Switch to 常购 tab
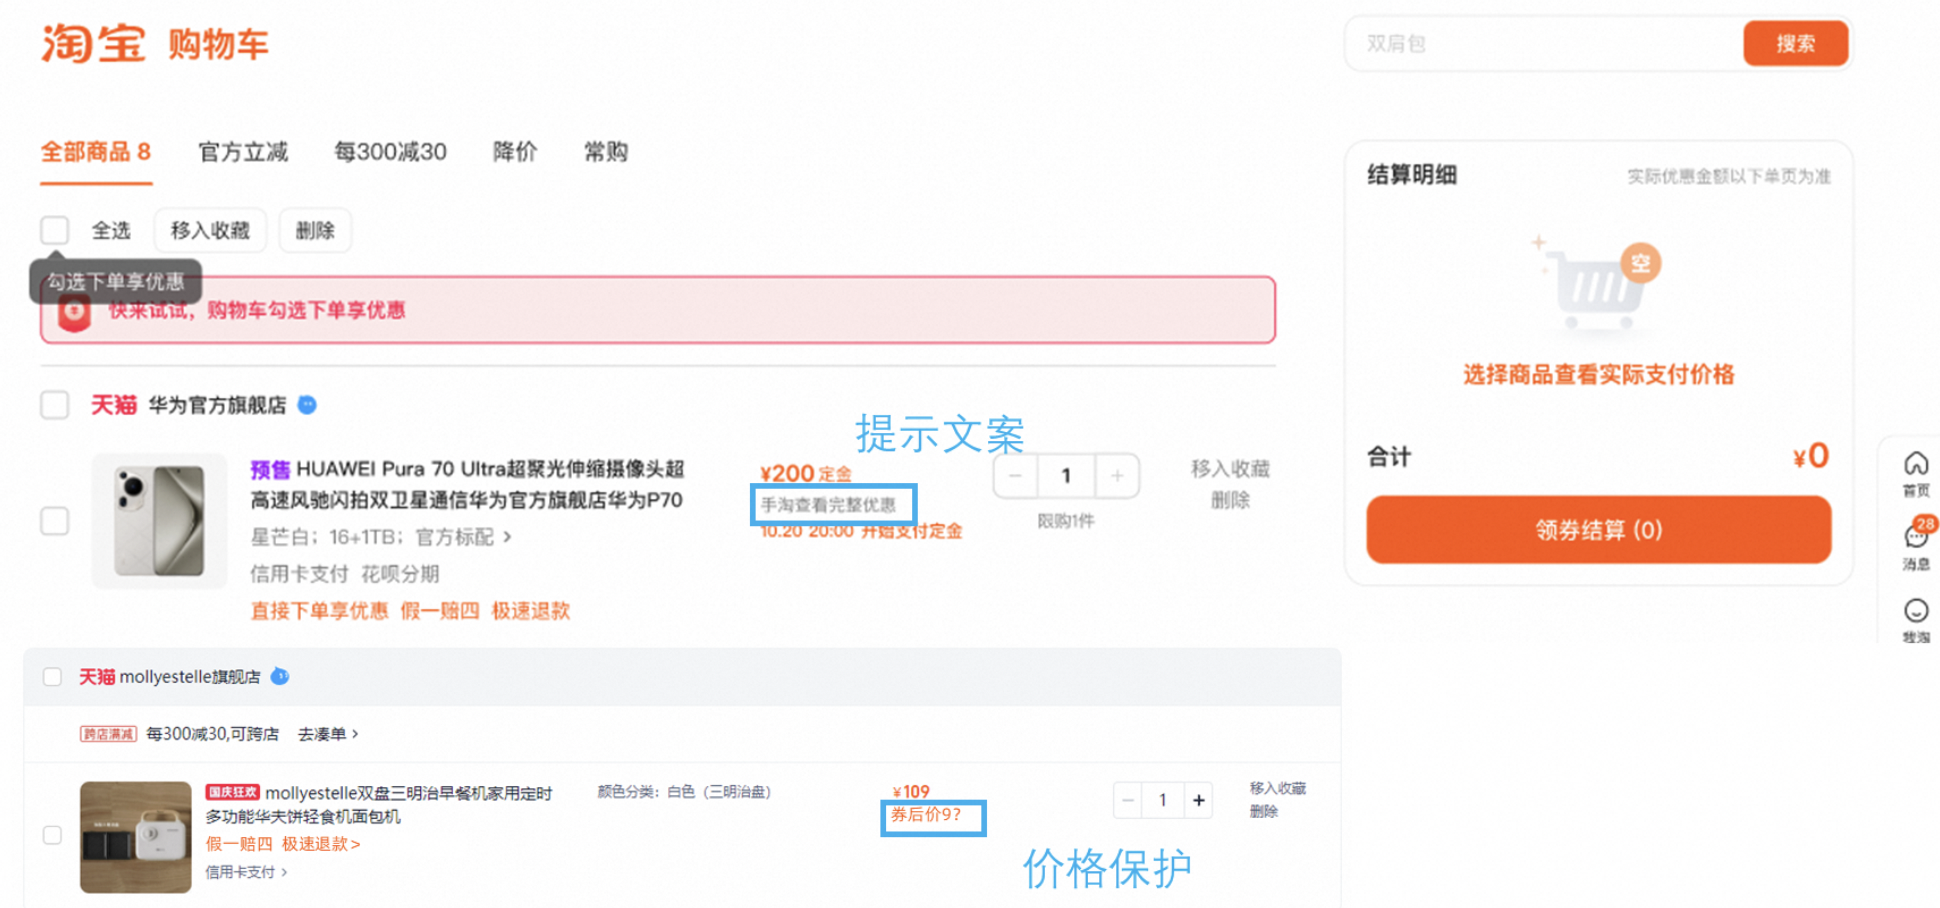Viewport: 1940px width, 908px height. click(606, 152)
